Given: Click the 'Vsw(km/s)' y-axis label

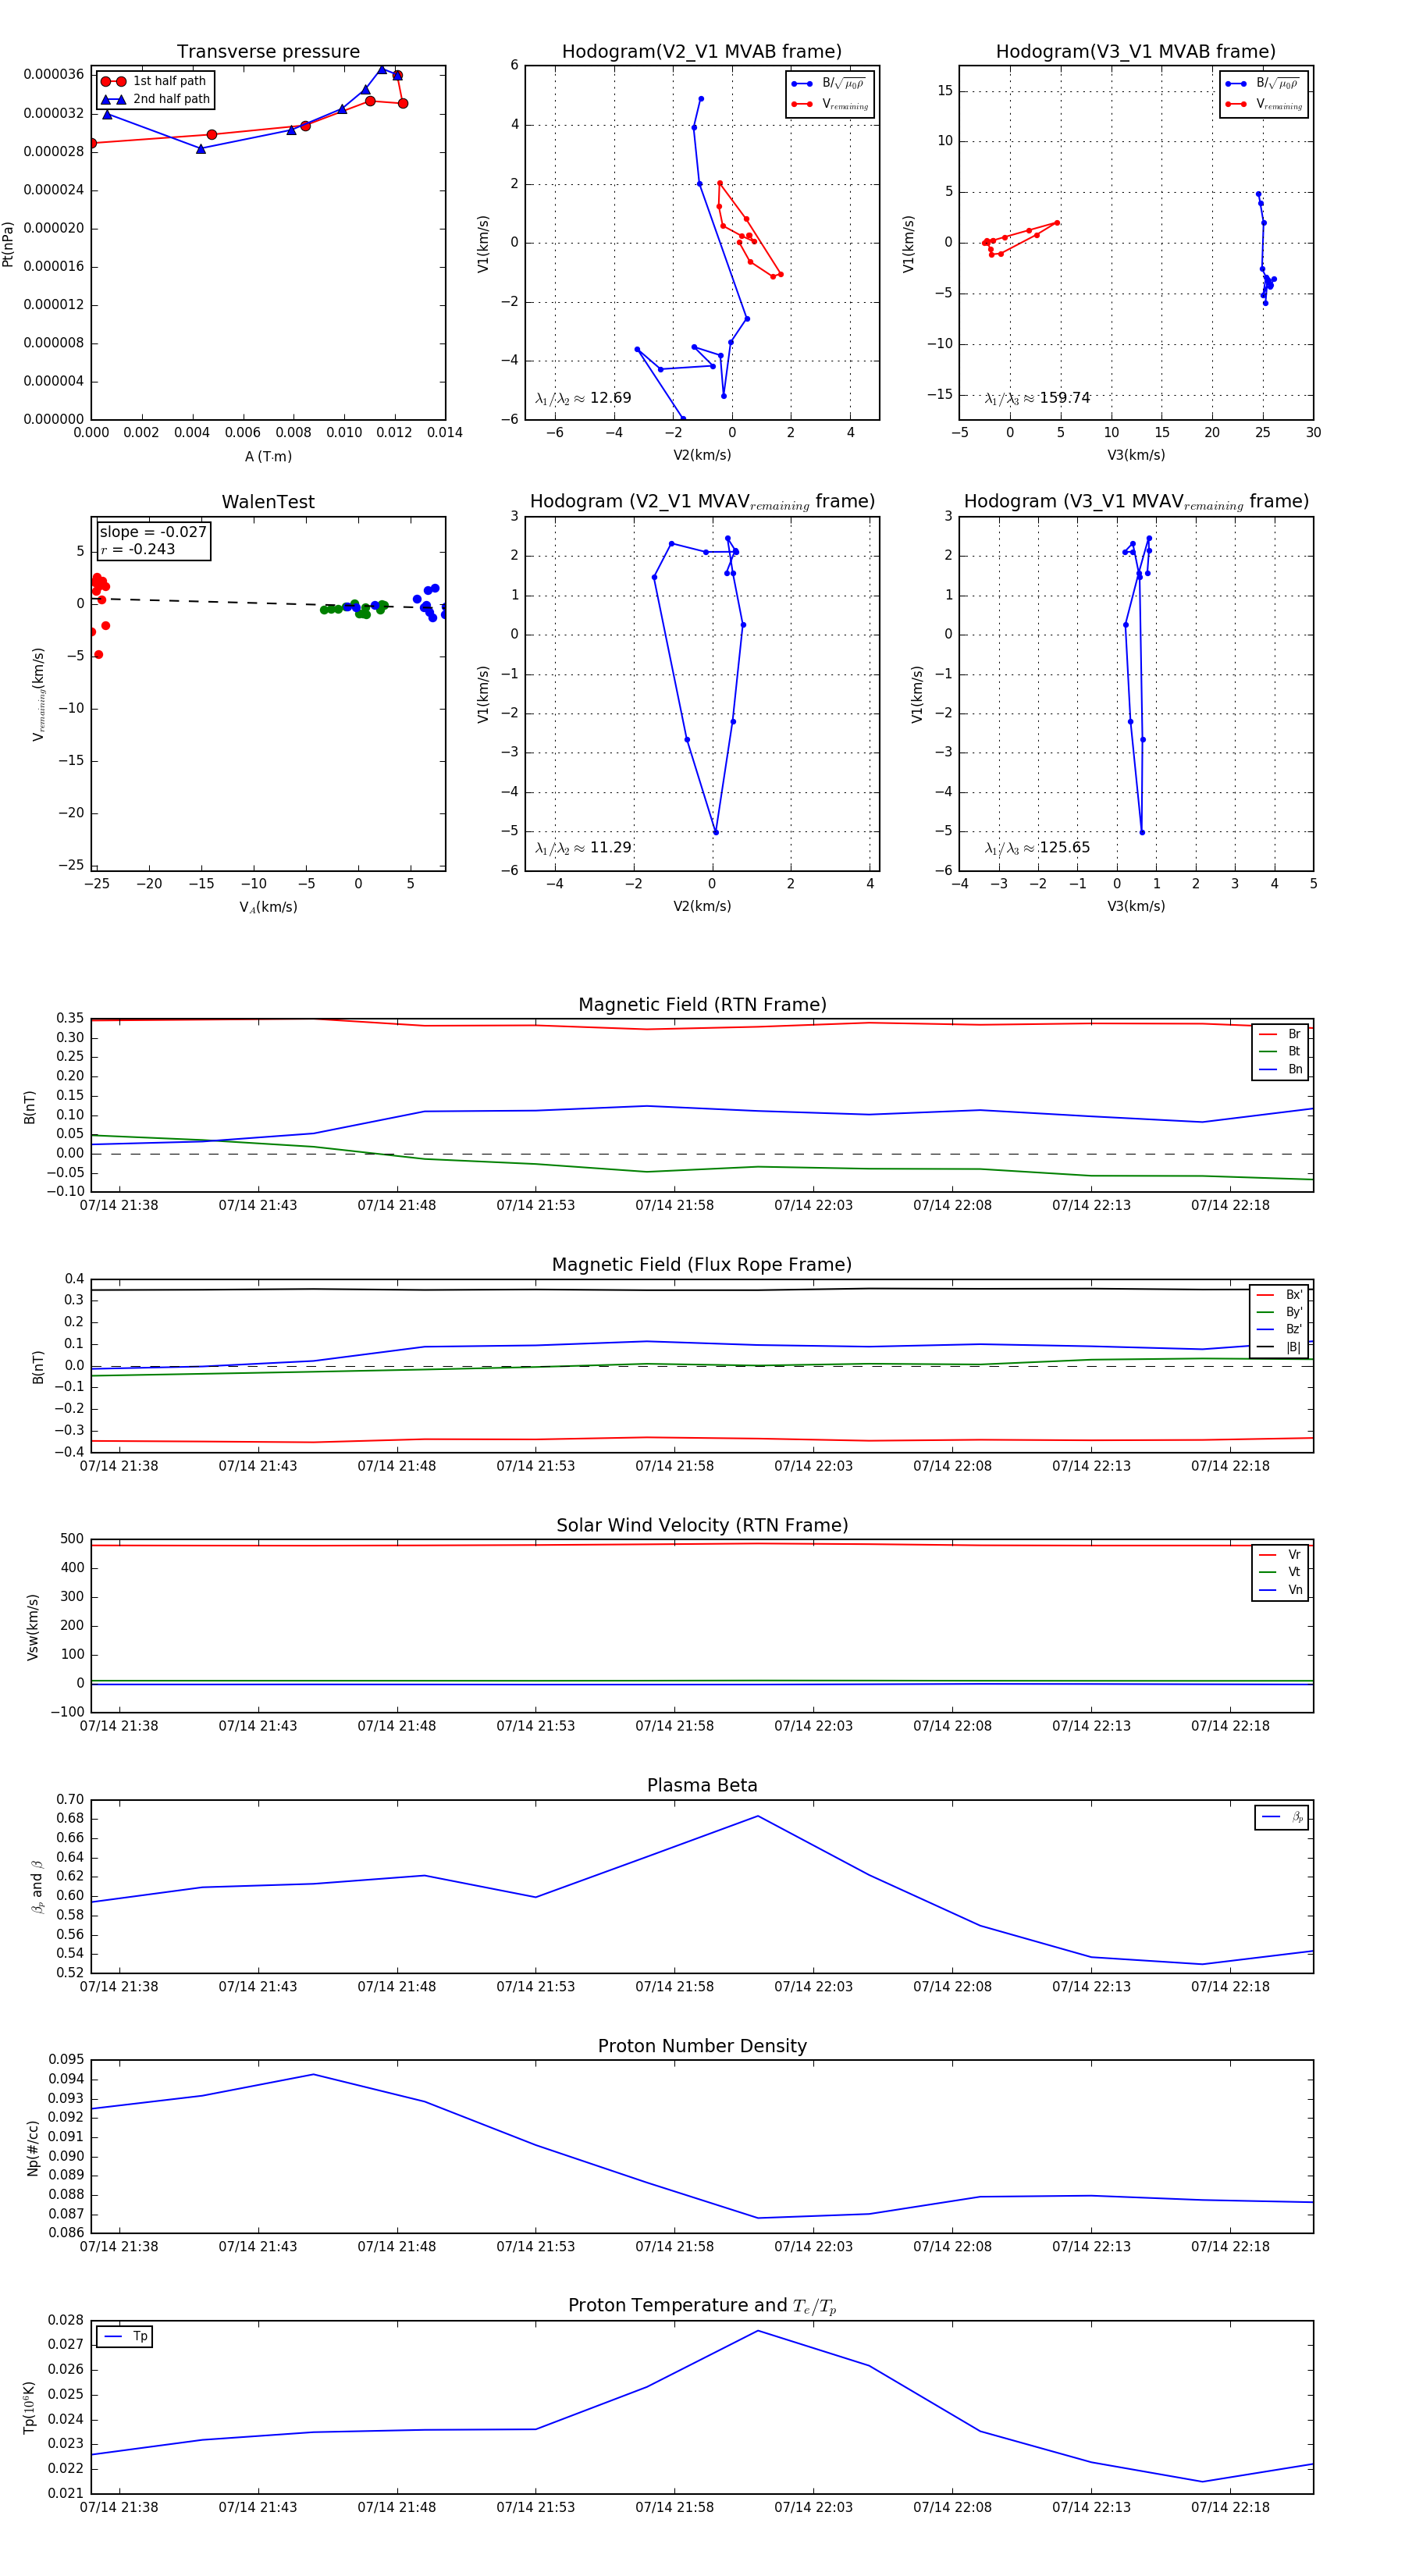Looking at the screenshot, I should (32, 1627).
